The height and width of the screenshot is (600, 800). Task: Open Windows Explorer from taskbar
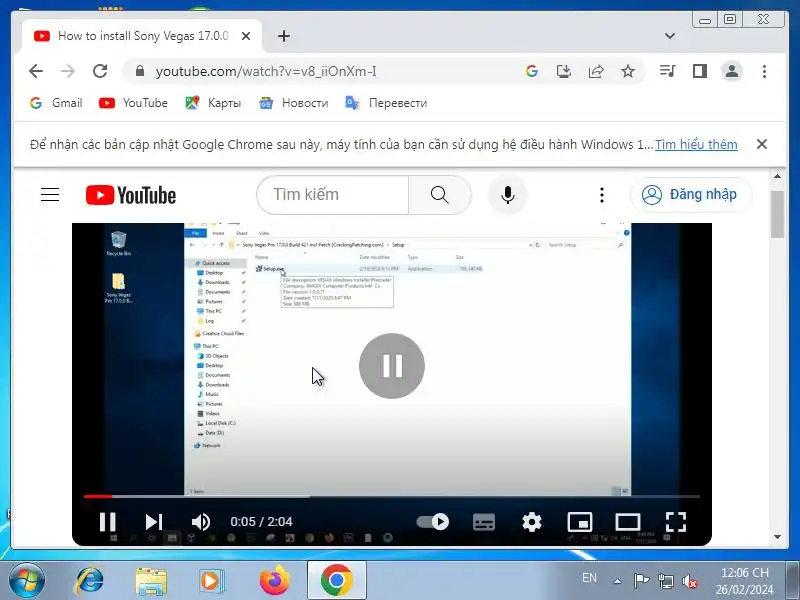[x=151, y=581]
